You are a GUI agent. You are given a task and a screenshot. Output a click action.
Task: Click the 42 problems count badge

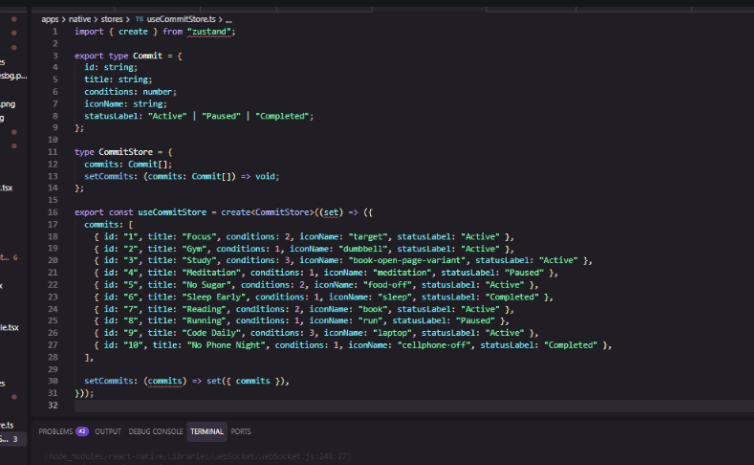point(82,431)
